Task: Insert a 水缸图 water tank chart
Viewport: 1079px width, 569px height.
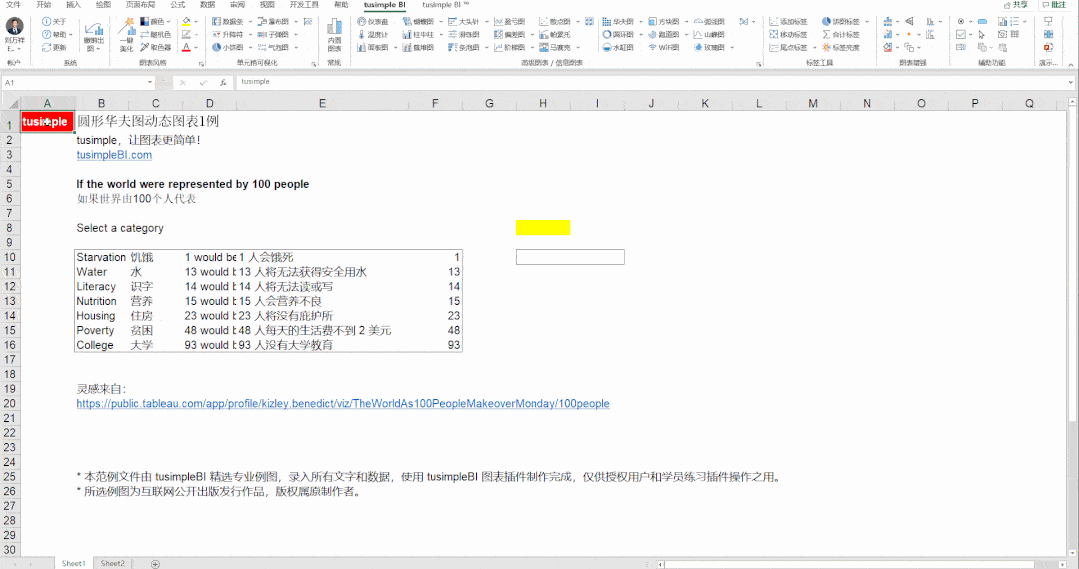Action: point(618,47)
